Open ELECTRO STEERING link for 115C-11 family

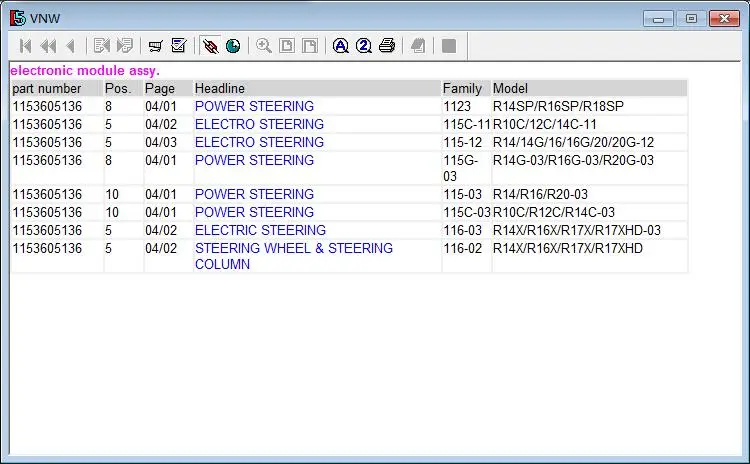click(x=259, y=124)
